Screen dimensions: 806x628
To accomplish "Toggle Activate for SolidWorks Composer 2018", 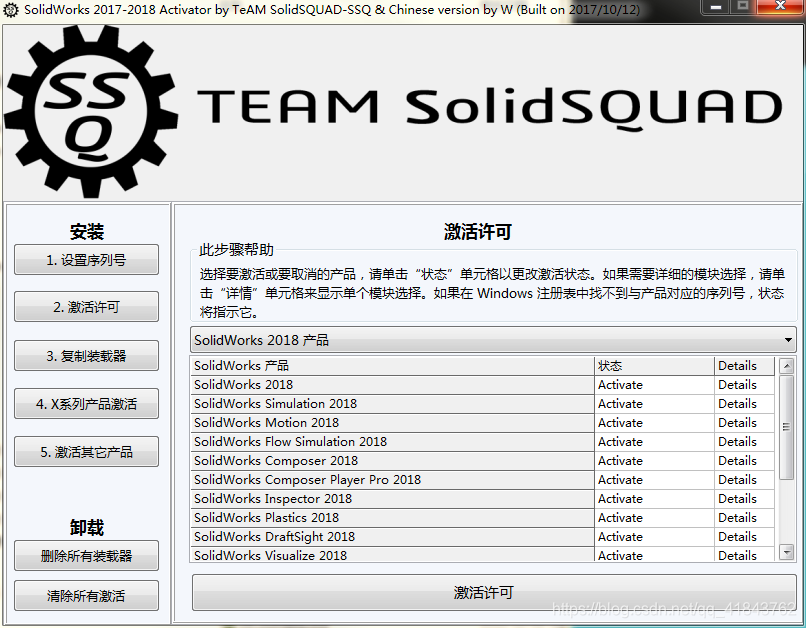I will click(654, 461).
